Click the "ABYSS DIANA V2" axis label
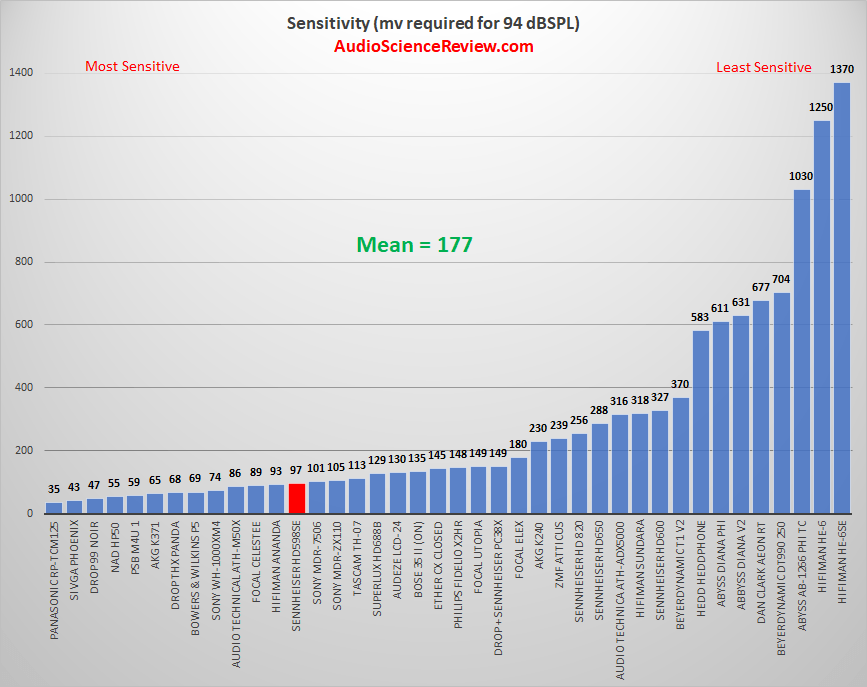The width and height of the screenshot is (867, 687). click(741, 565)
